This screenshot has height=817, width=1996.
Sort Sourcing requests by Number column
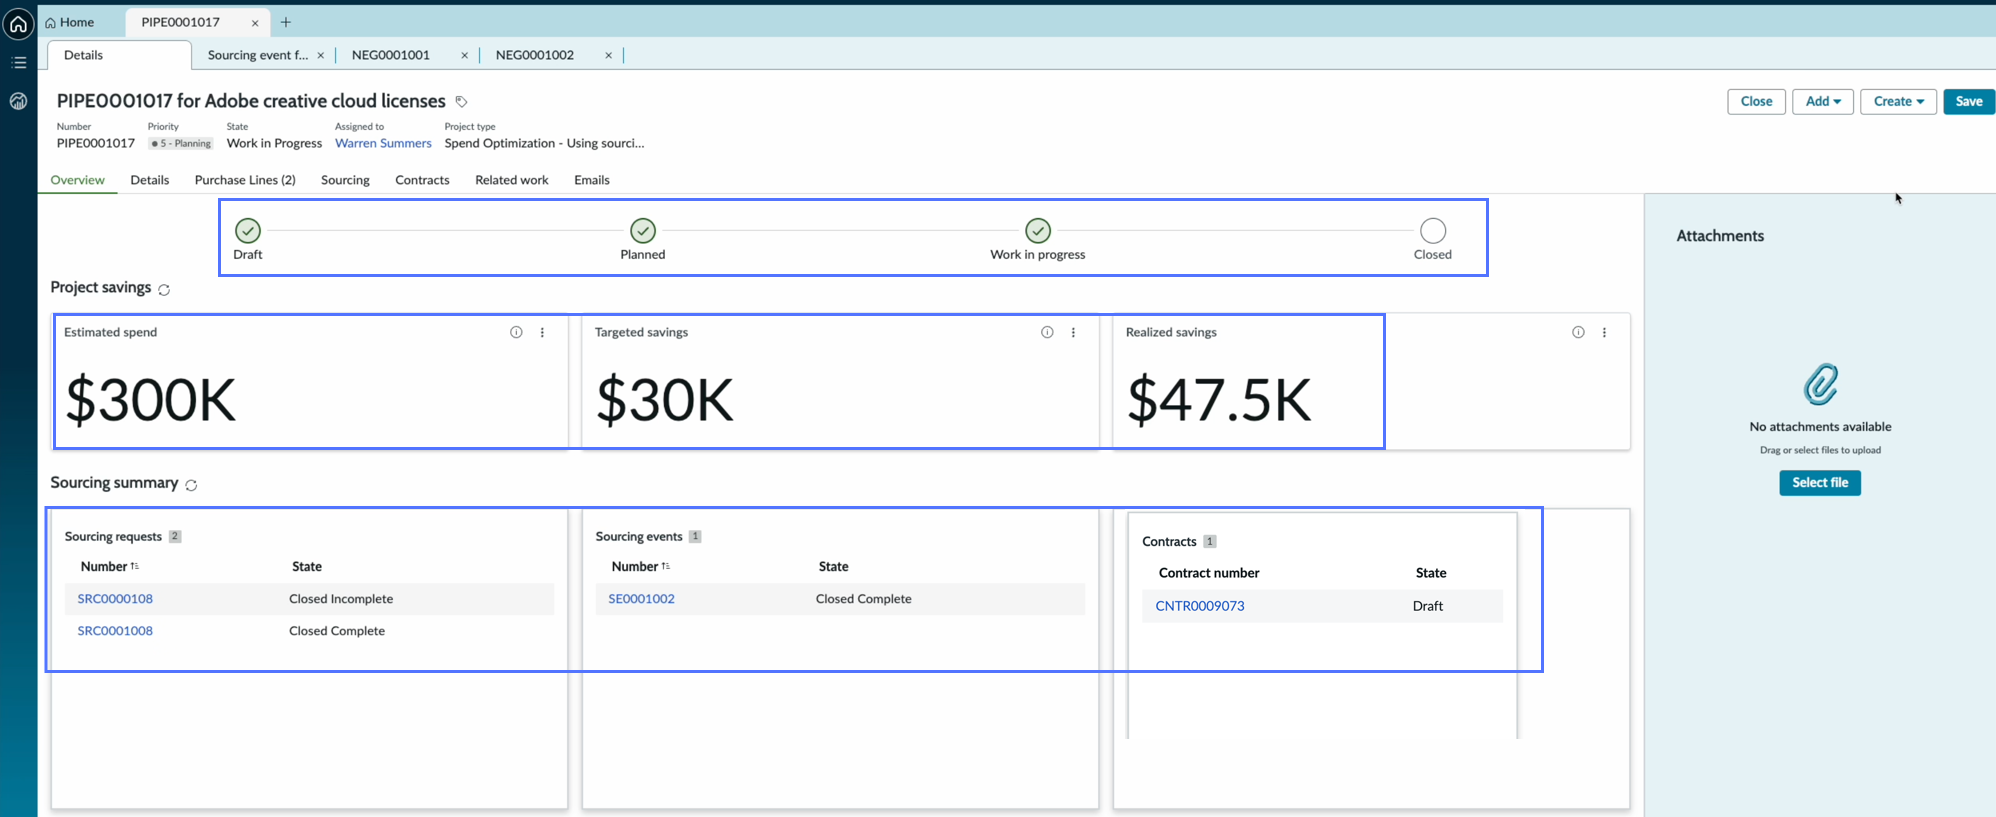coord(109,566)
